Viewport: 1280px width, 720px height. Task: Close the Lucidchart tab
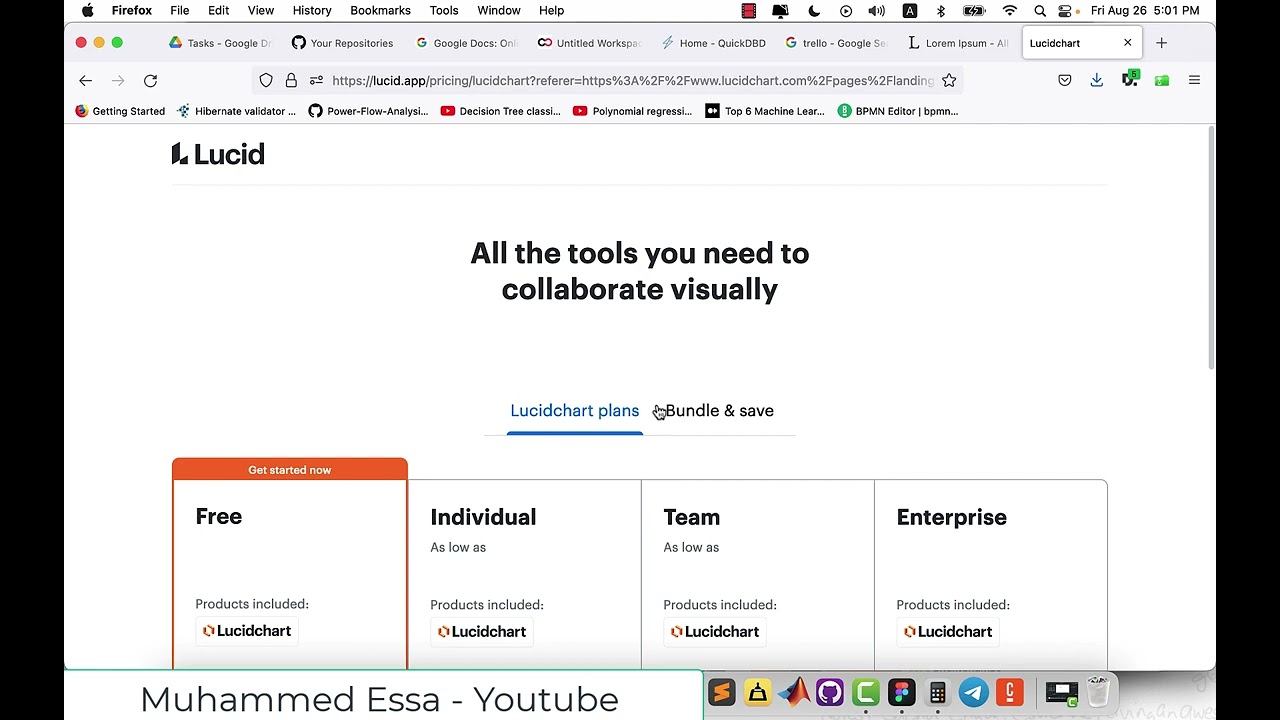(1127, 43)
